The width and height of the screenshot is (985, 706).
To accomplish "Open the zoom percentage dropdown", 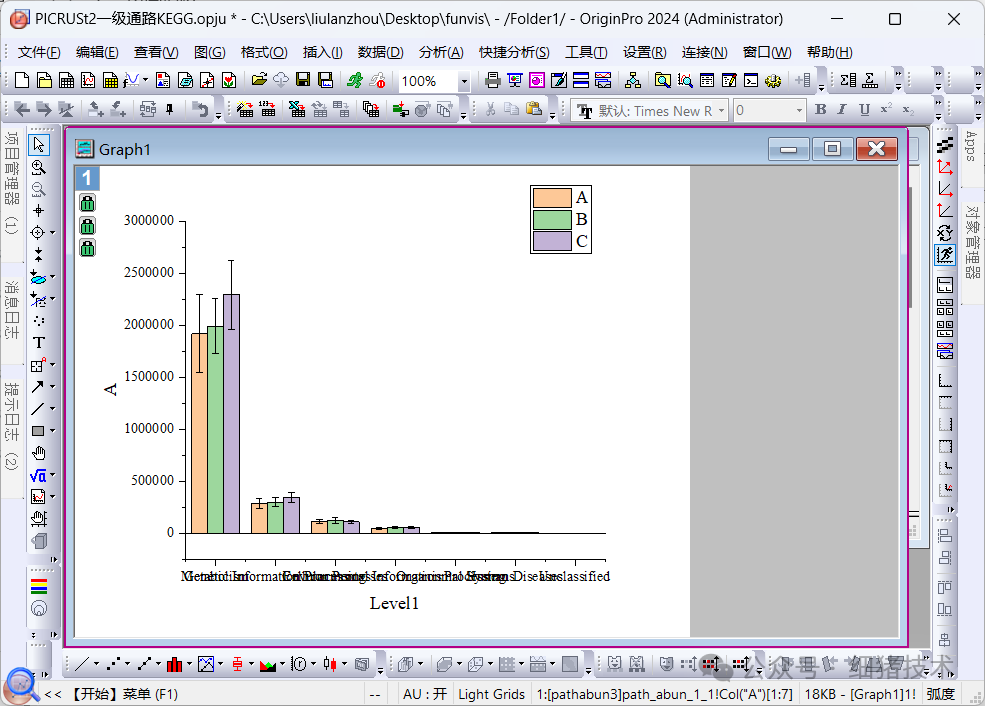I will [x=464, y=81].
